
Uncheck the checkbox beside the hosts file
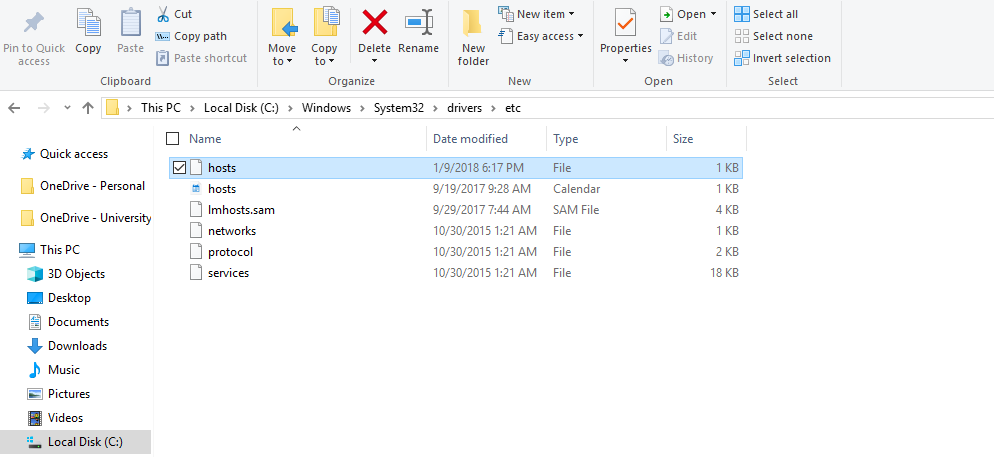pyautogui.click(x=179, y=168)
